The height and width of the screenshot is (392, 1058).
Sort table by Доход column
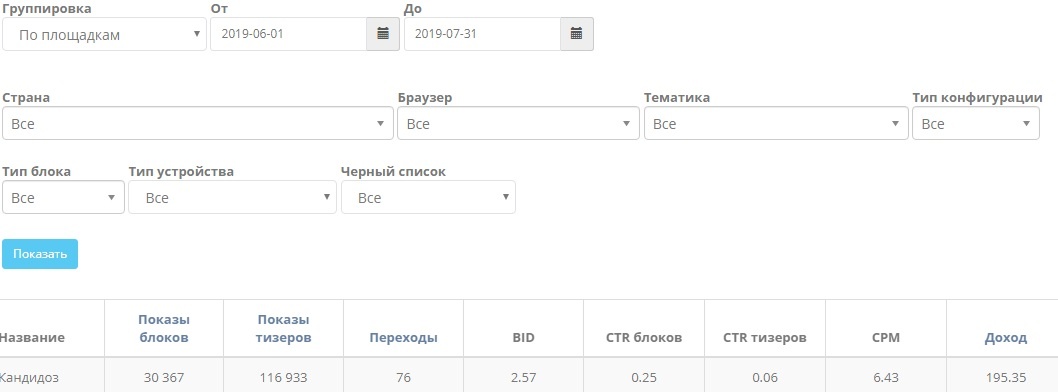(x=1005, y=338)
